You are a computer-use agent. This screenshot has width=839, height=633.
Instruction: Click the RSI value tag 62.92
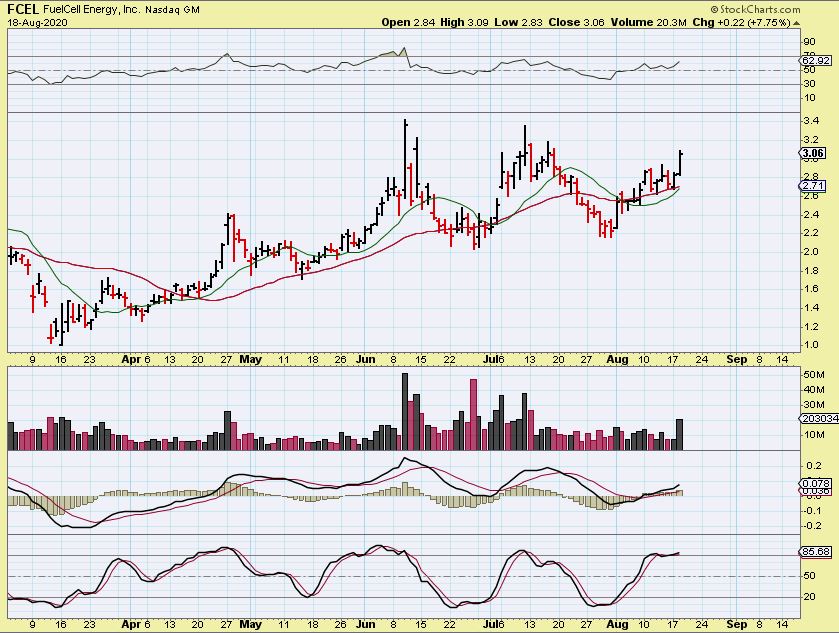pos(816,60)
